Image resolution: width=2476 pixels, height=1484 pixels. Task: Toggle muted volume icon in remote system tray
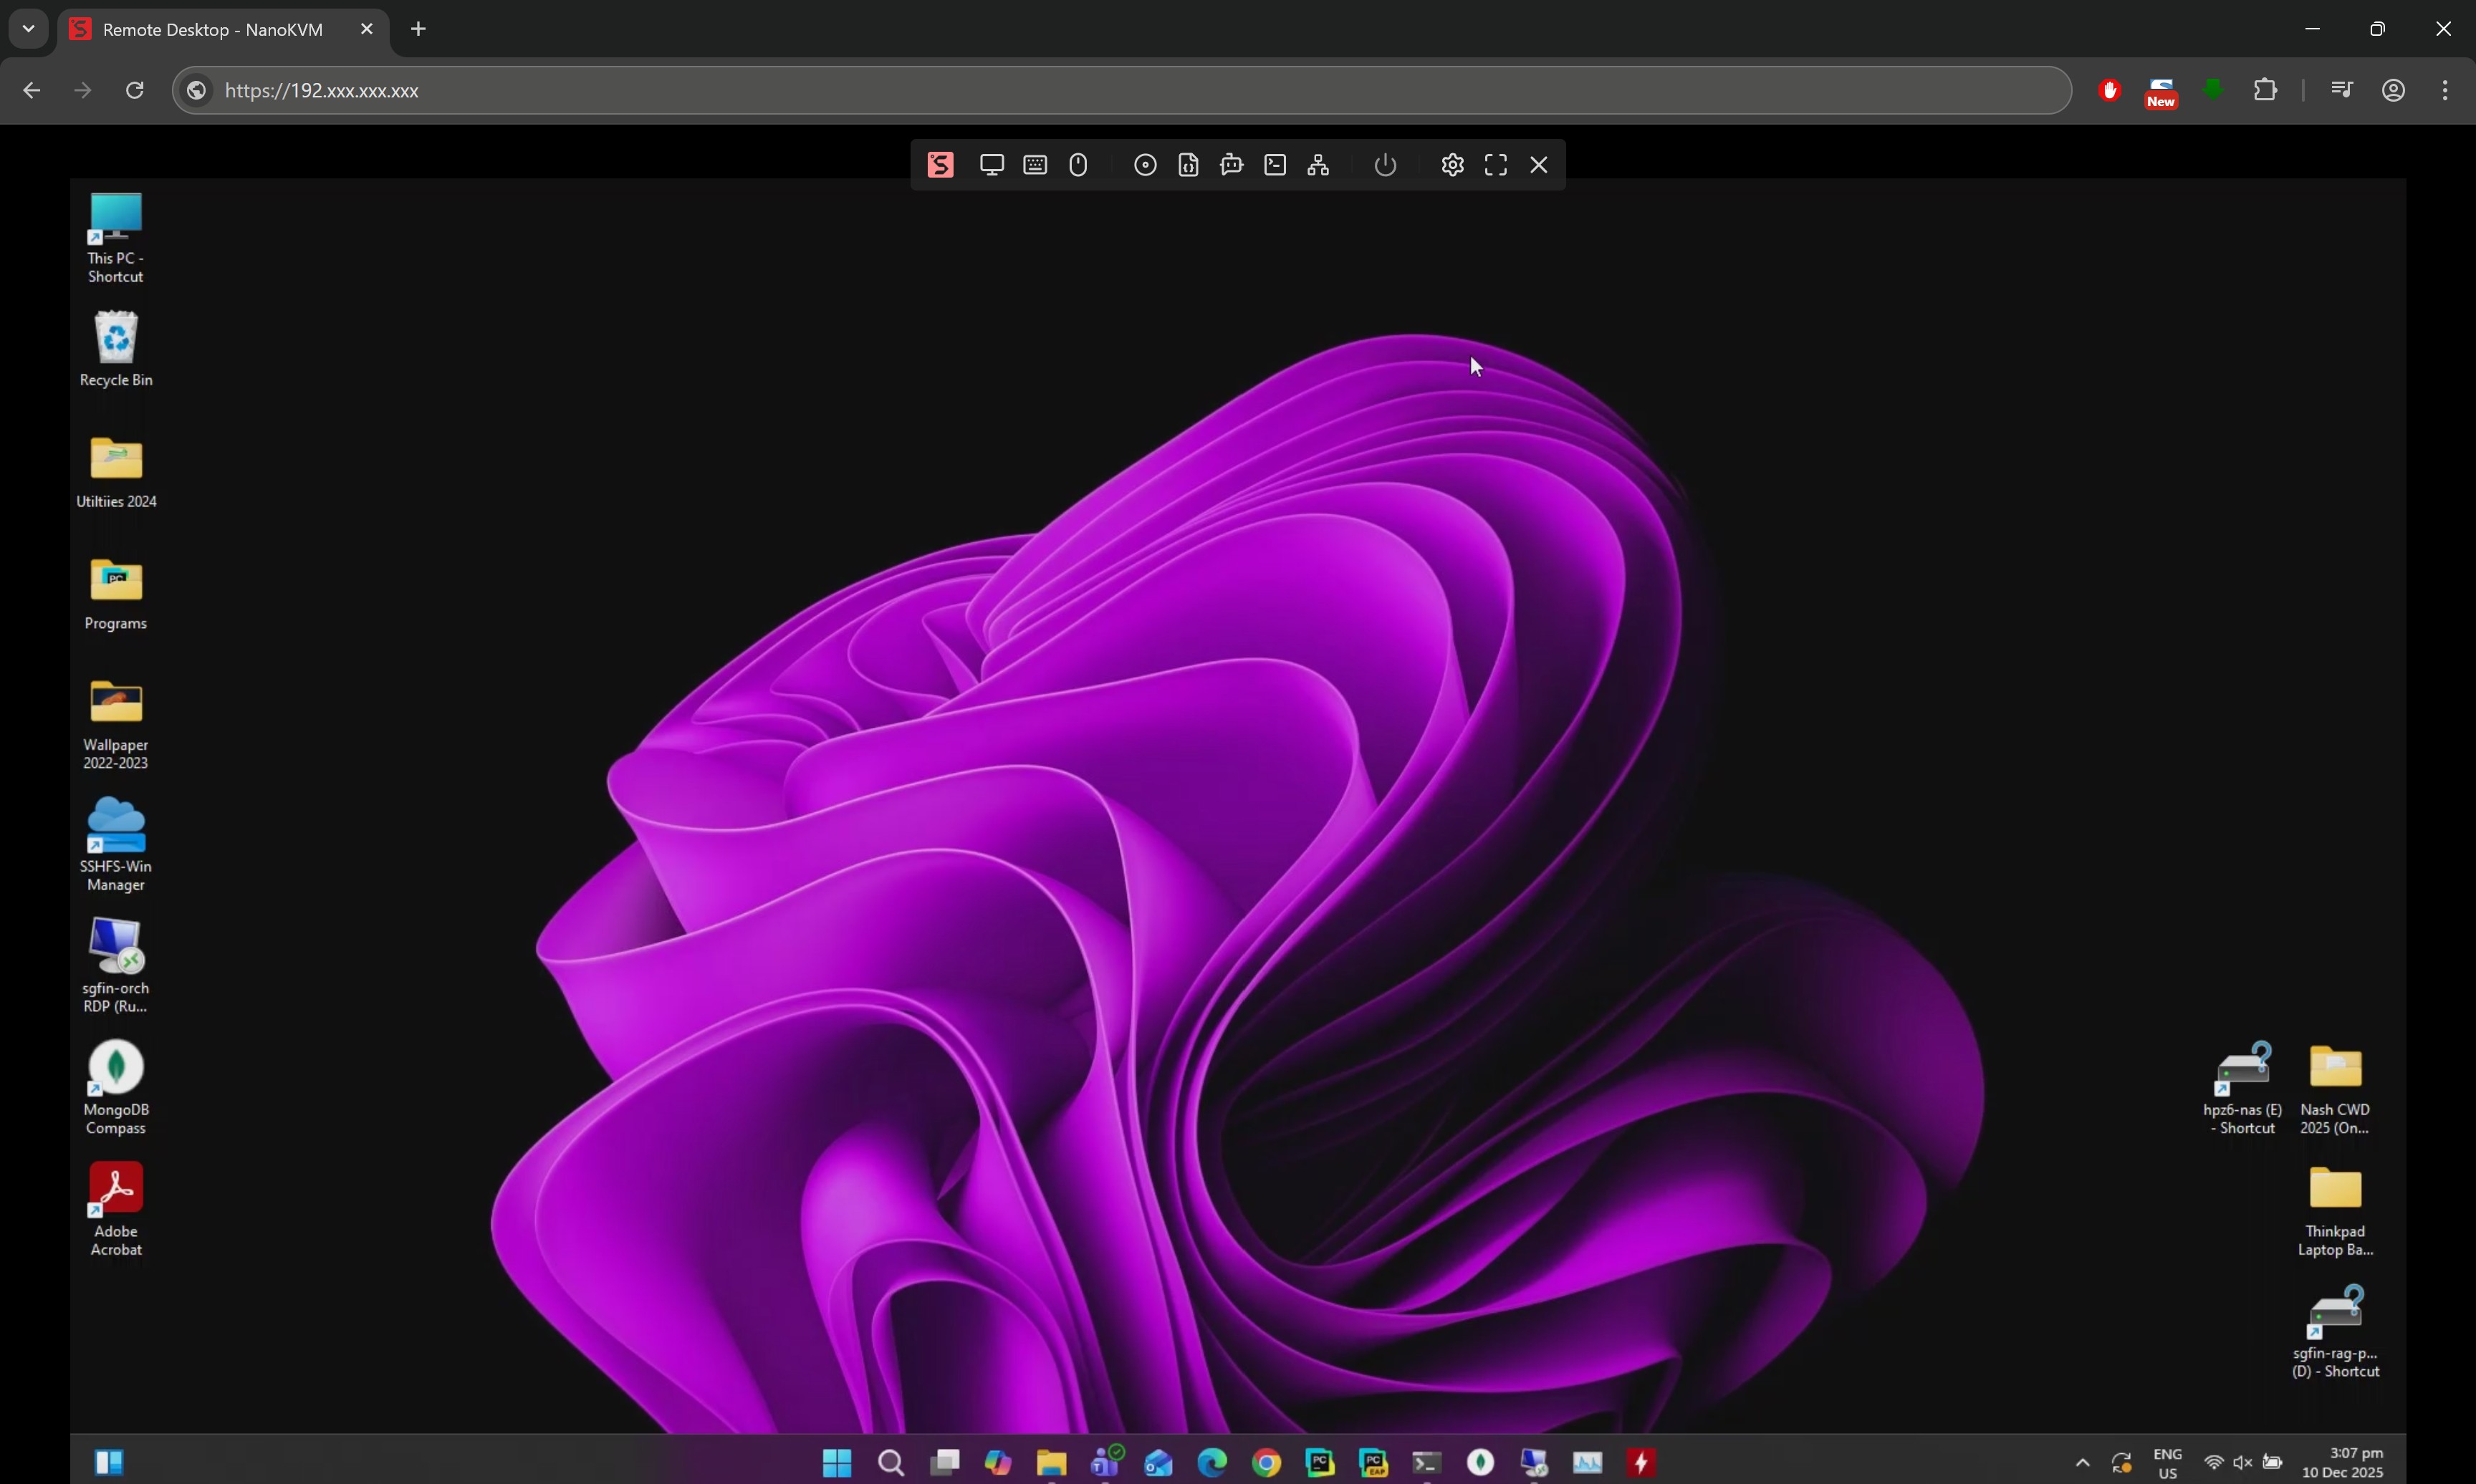(x=2242, y=1462)
